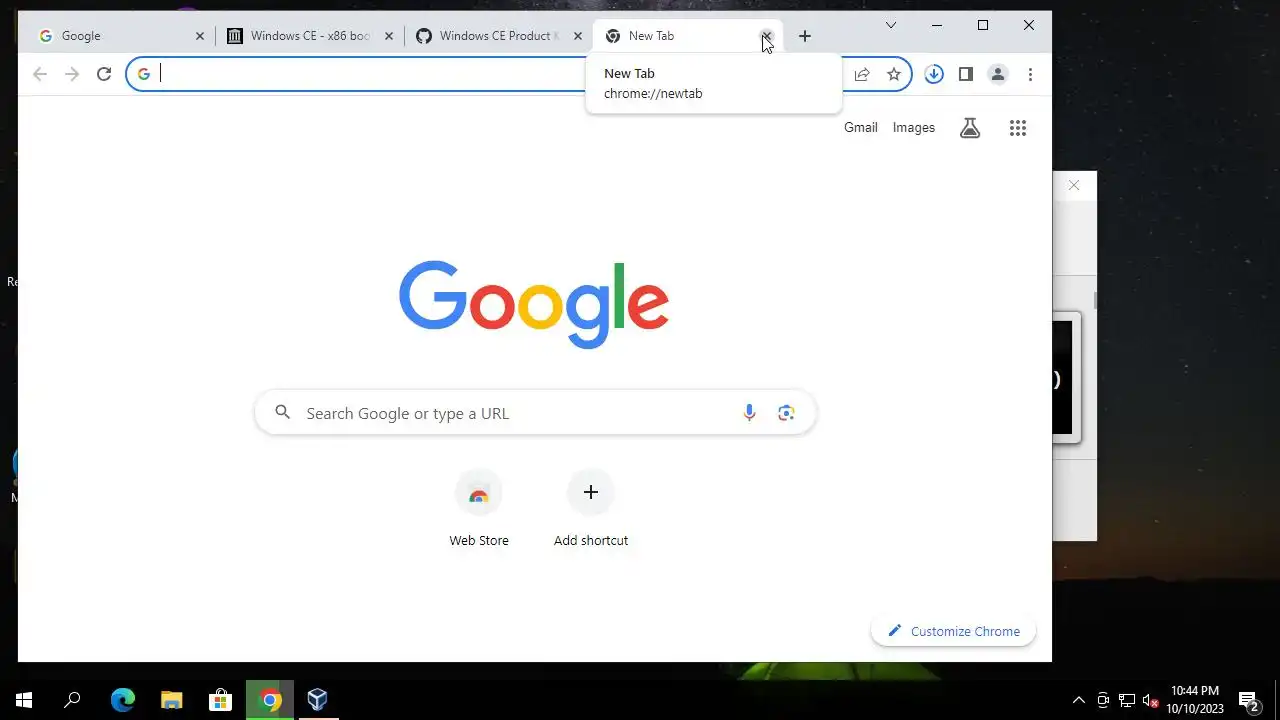Open Search Labs flask icon
Screen dimensions: 1280x720
click(x=970, y=128)
